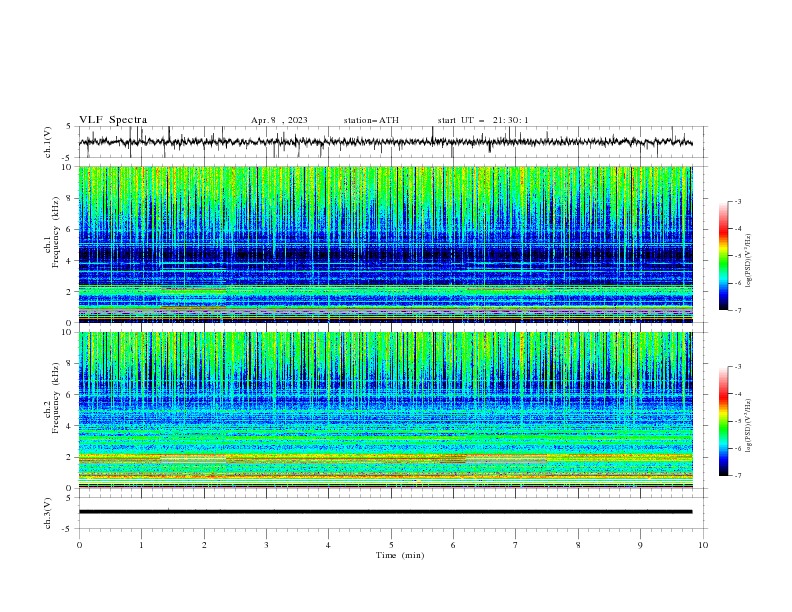Select the date text "Apr. 8 , 2023"
Viewport: 792px width, 612px height.
tap(279, 120)
